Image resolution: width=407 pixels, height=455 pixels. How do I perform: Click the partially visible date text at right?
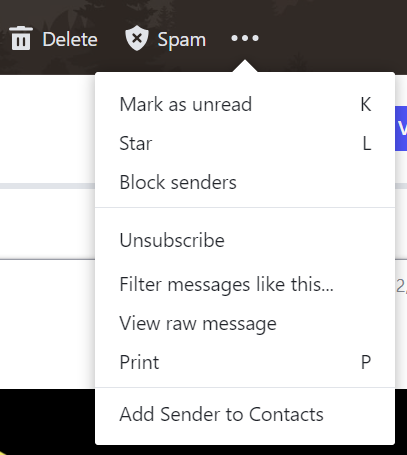coord(401,286)
